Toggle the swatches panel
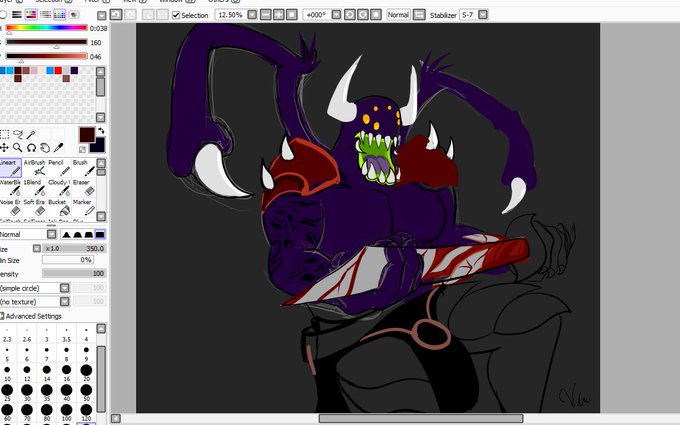The width and height of the screenshot is (680, 425). (59, 15)
